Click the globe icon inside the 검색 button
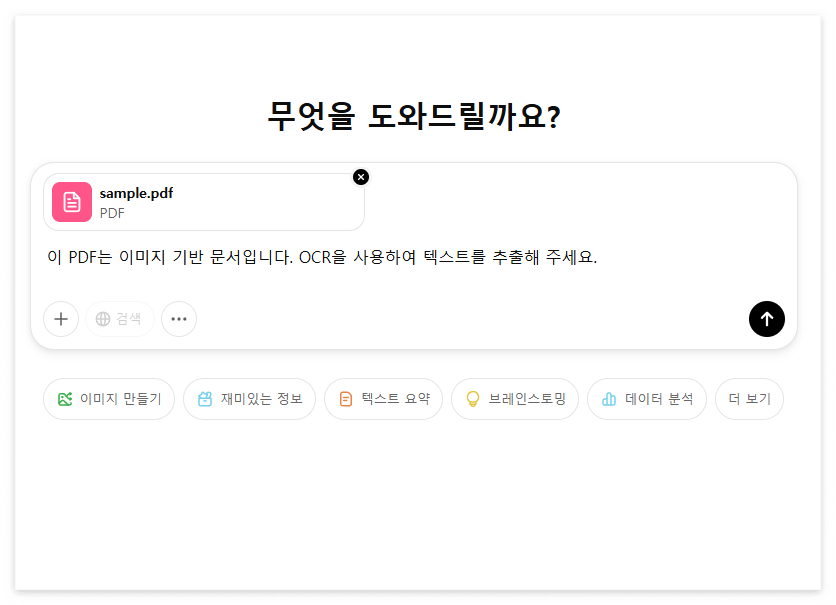The image size is (836, 605). click(x=104, y=319)
